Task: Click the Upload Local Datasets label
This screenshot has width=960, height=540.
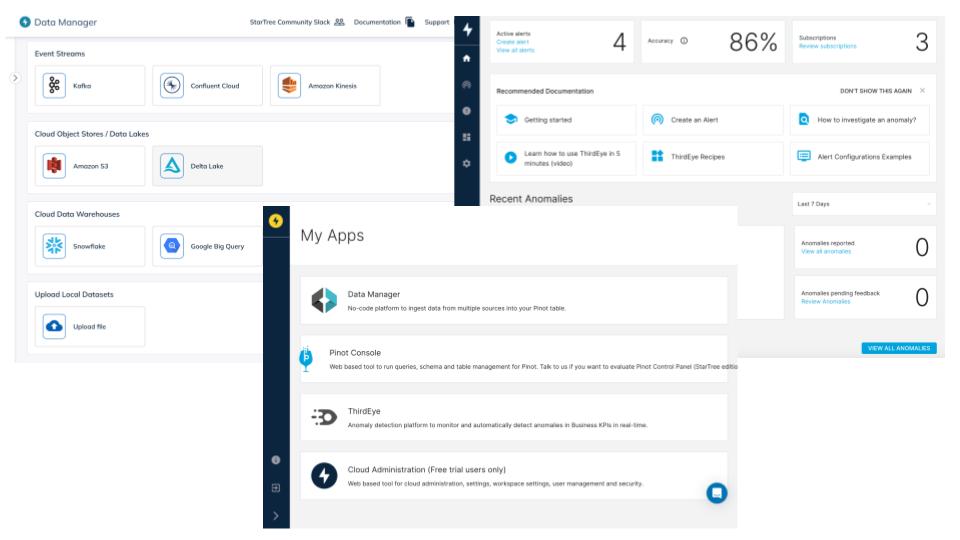Action: [x=74, y=294]
